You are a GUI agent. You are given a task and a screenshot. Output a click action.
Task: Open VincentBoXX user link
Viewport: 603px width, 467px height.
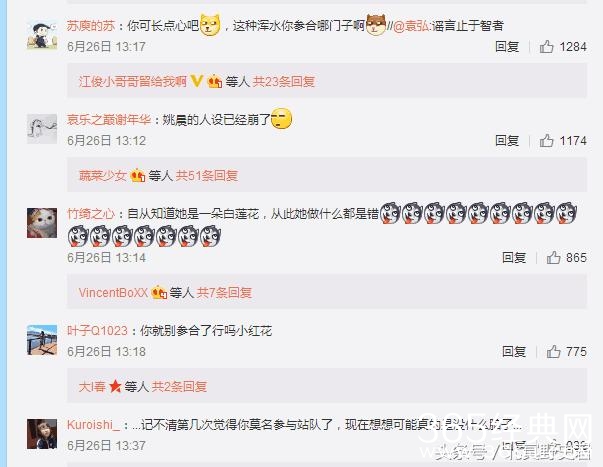pyautogui.click(x=113, y=293)
